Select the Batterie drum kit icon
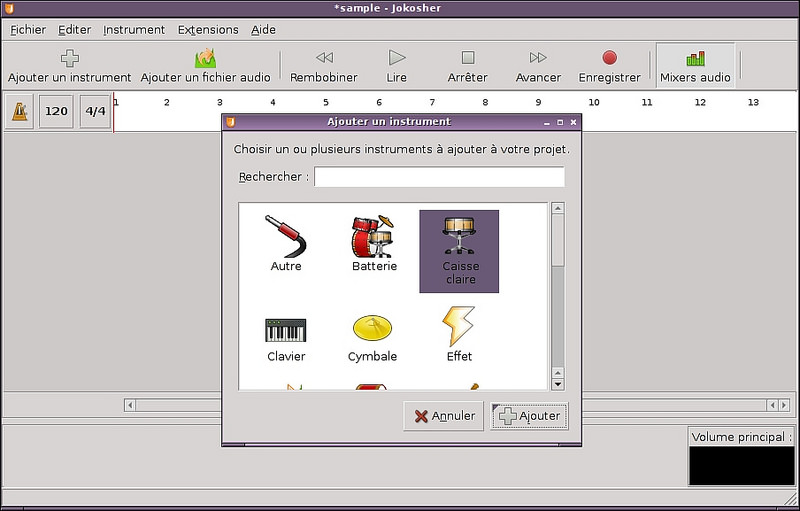 coord(373,237)
